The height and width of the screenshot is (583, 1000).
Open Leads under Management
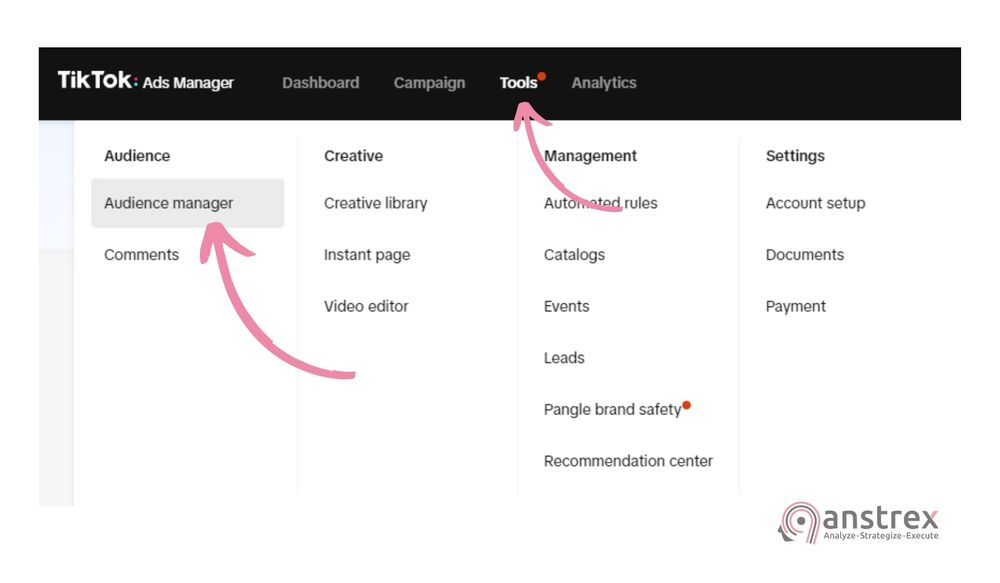click(564, 357)
